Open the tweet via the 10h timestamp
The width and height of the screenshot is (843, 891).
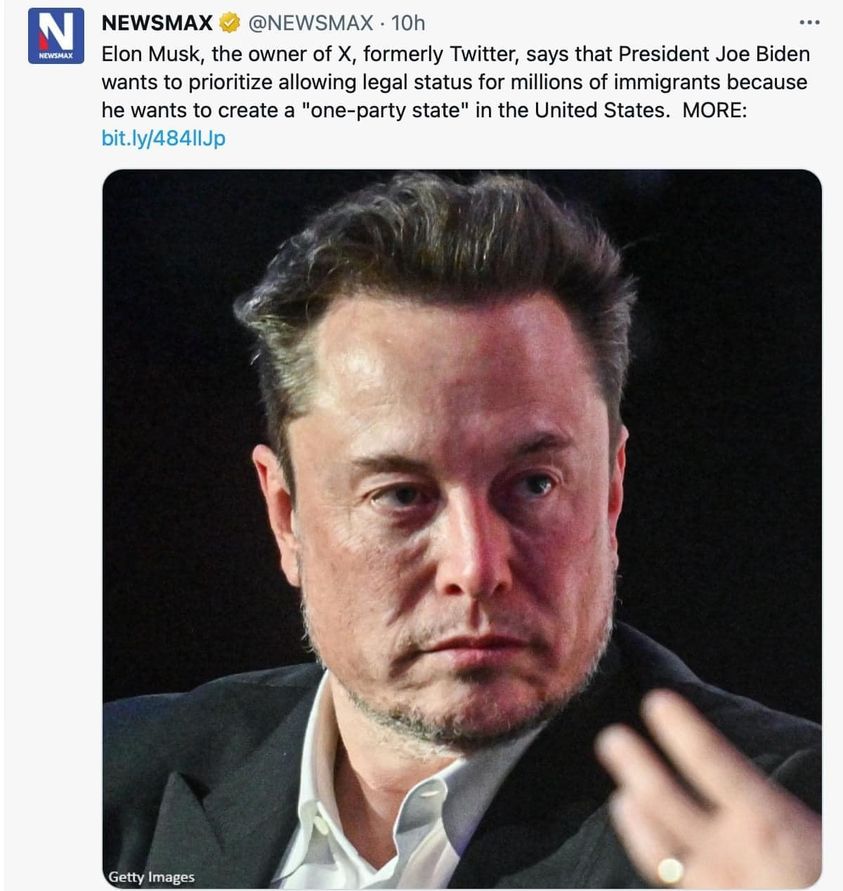[x=408, y=23]
